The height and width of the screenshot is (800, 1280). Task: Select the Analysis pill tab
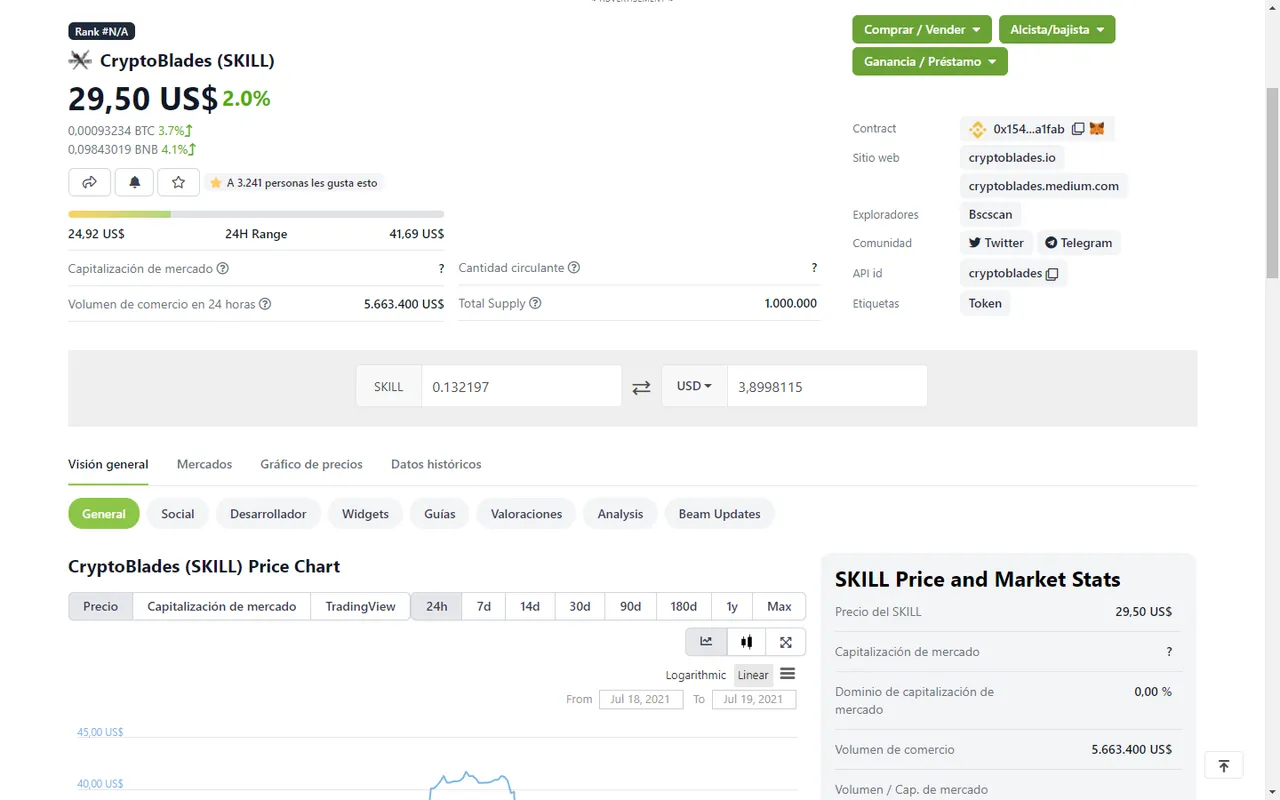click(620, 514)
